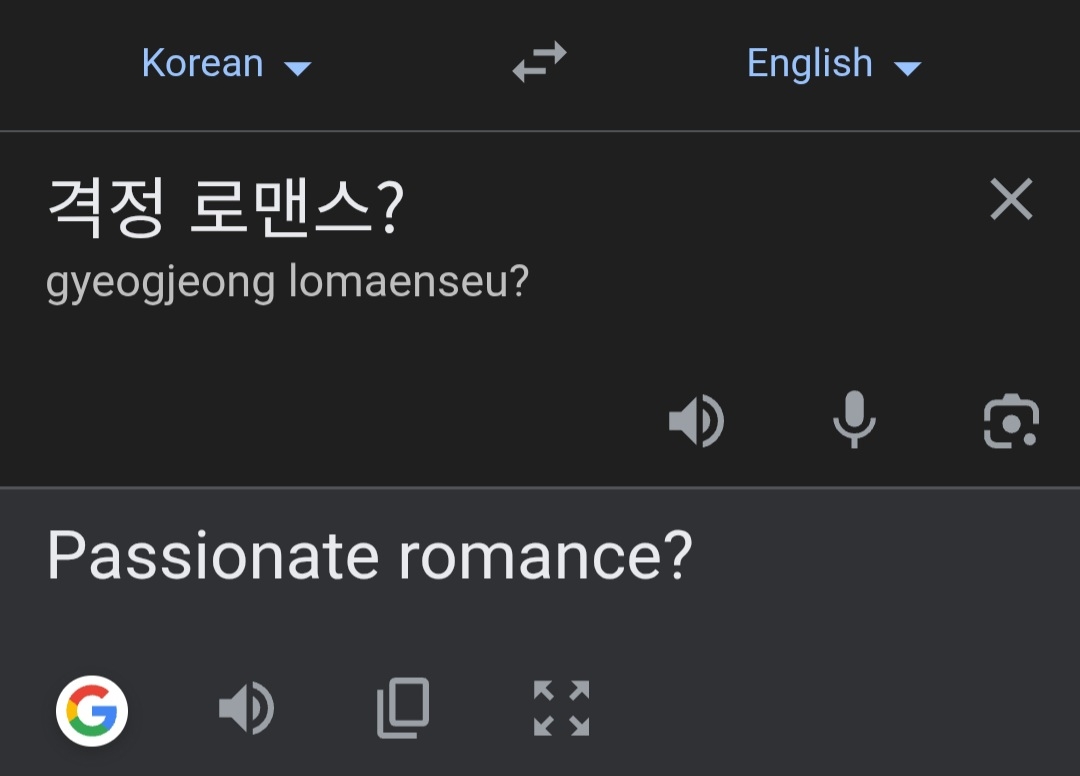The image size is (1080, 776).
Task: Choose target language via English label
Action: 810,63
